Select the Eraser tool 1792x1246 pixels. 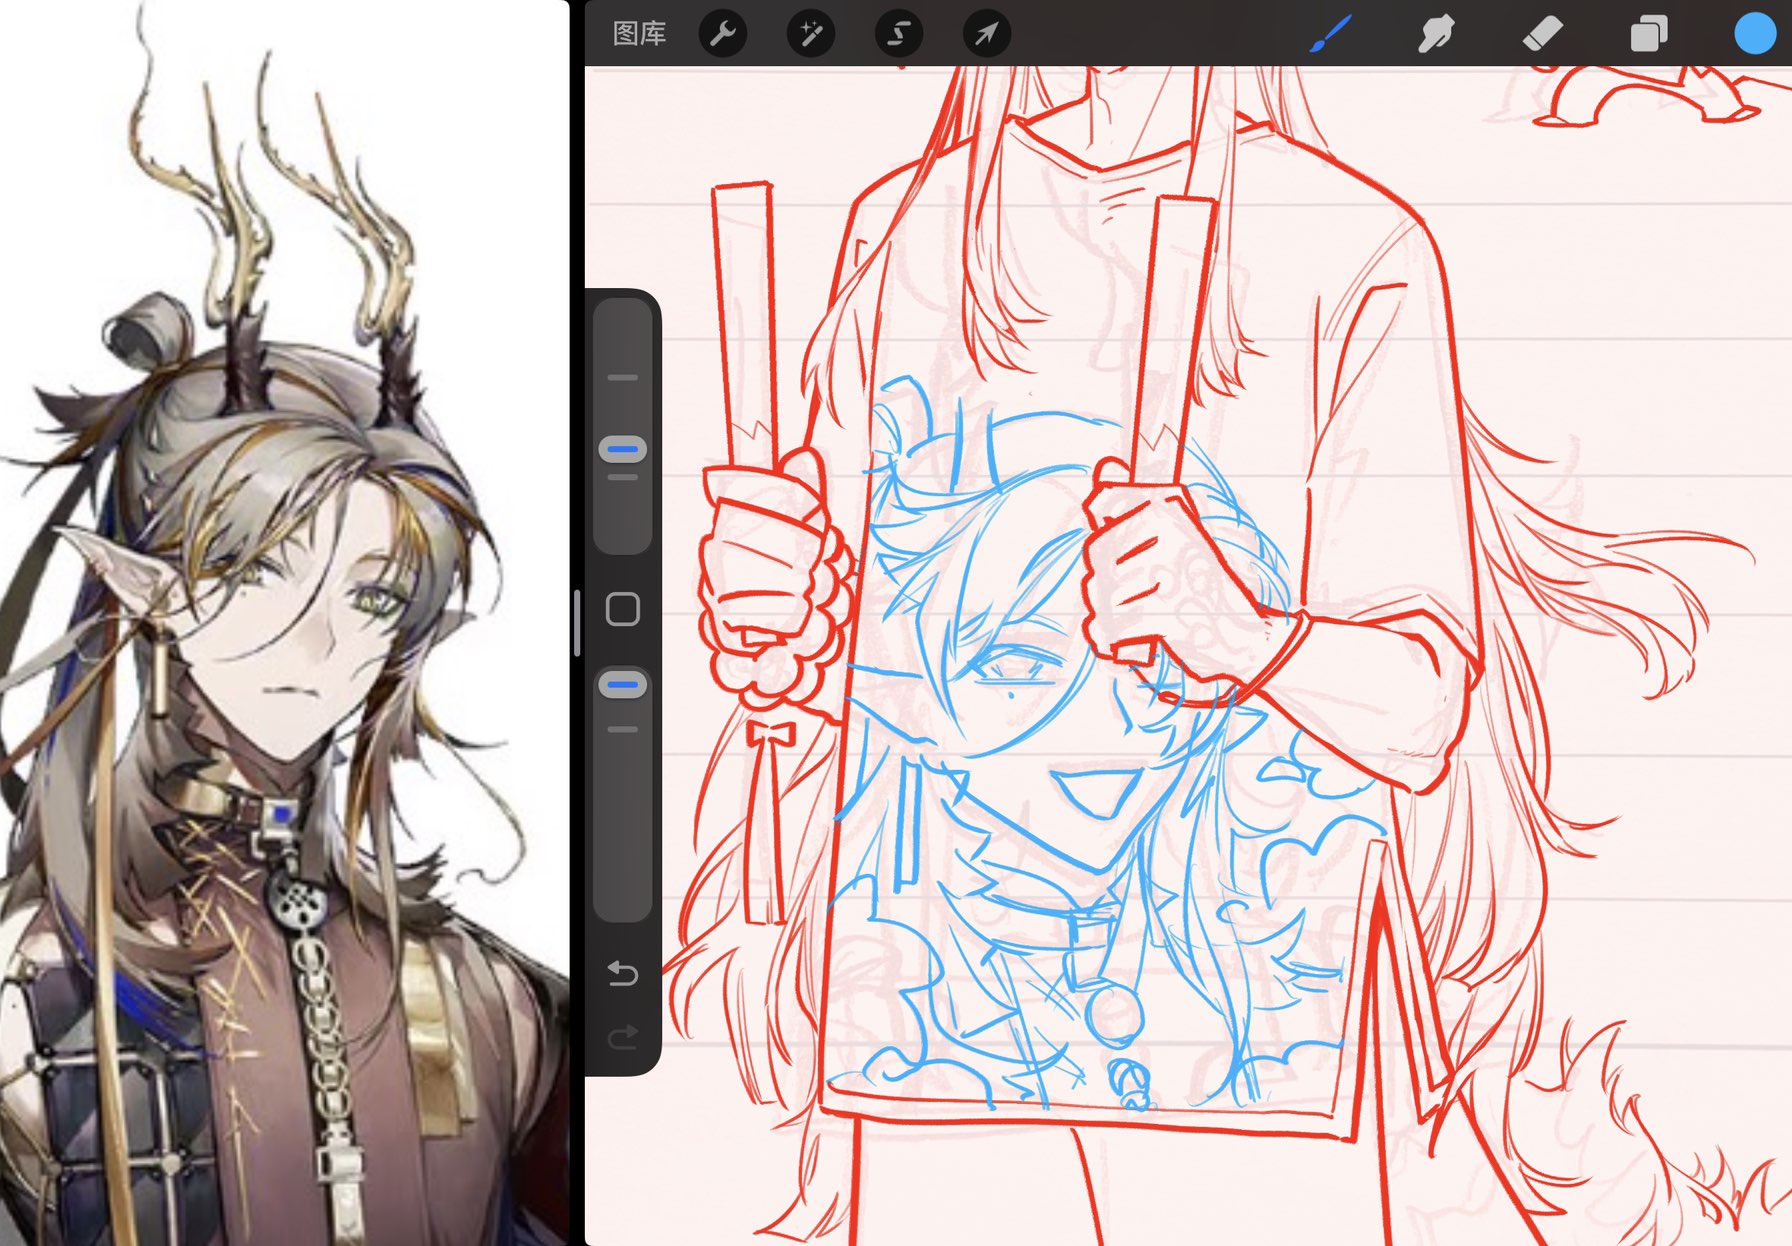(1542, 34)
